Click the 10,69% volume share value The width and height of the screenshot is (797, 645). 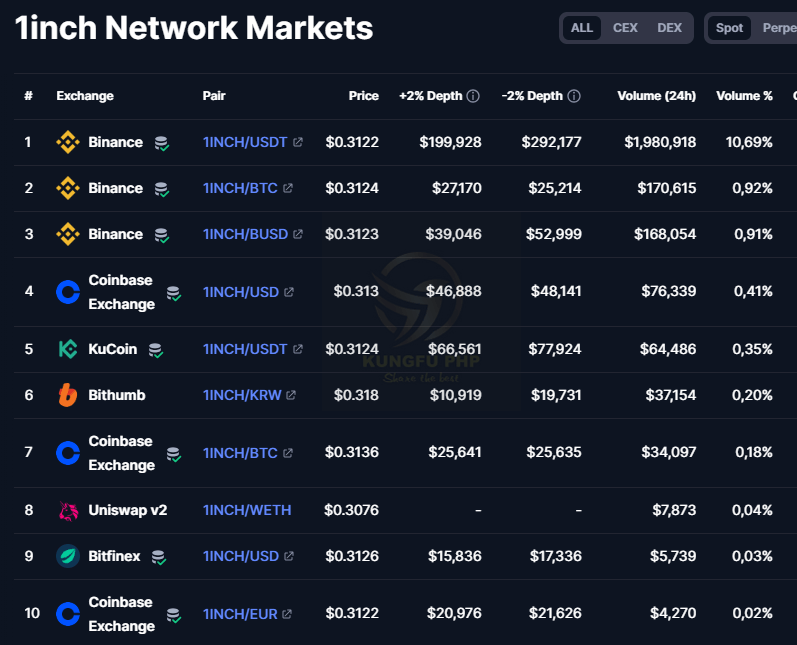tap(749, 142)
